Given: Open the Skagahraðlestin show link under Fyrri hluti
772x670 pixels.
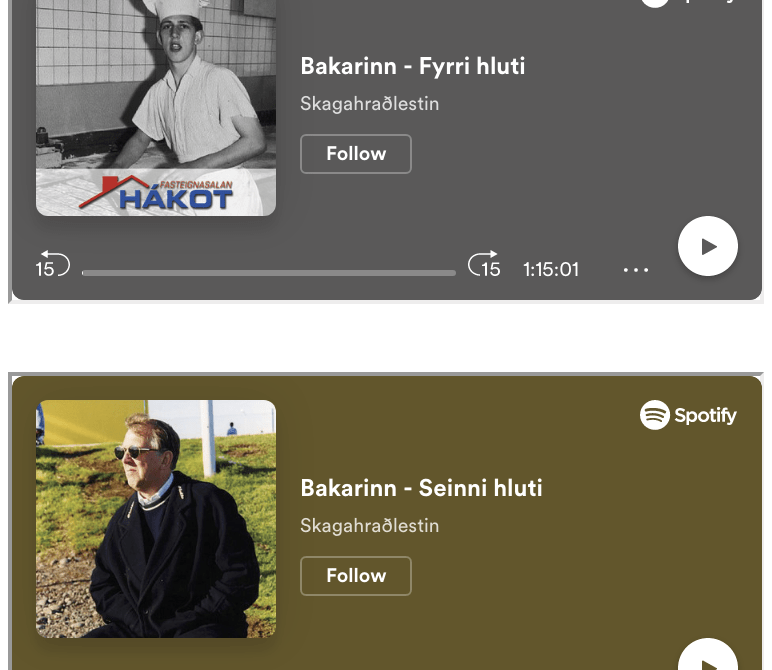Looking at the screenshot, I should (370, 104).
